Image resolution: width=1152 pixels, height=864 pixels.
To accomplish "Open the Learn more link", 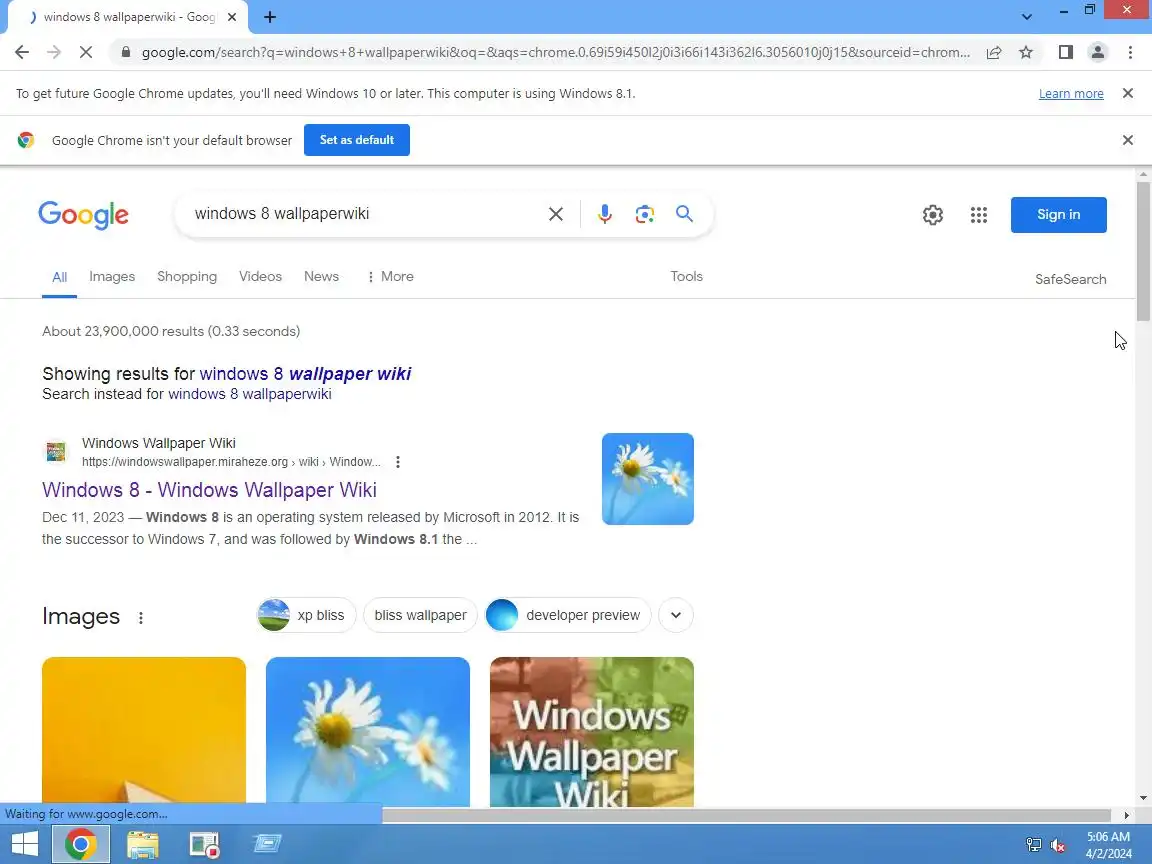I will 1070,93.
